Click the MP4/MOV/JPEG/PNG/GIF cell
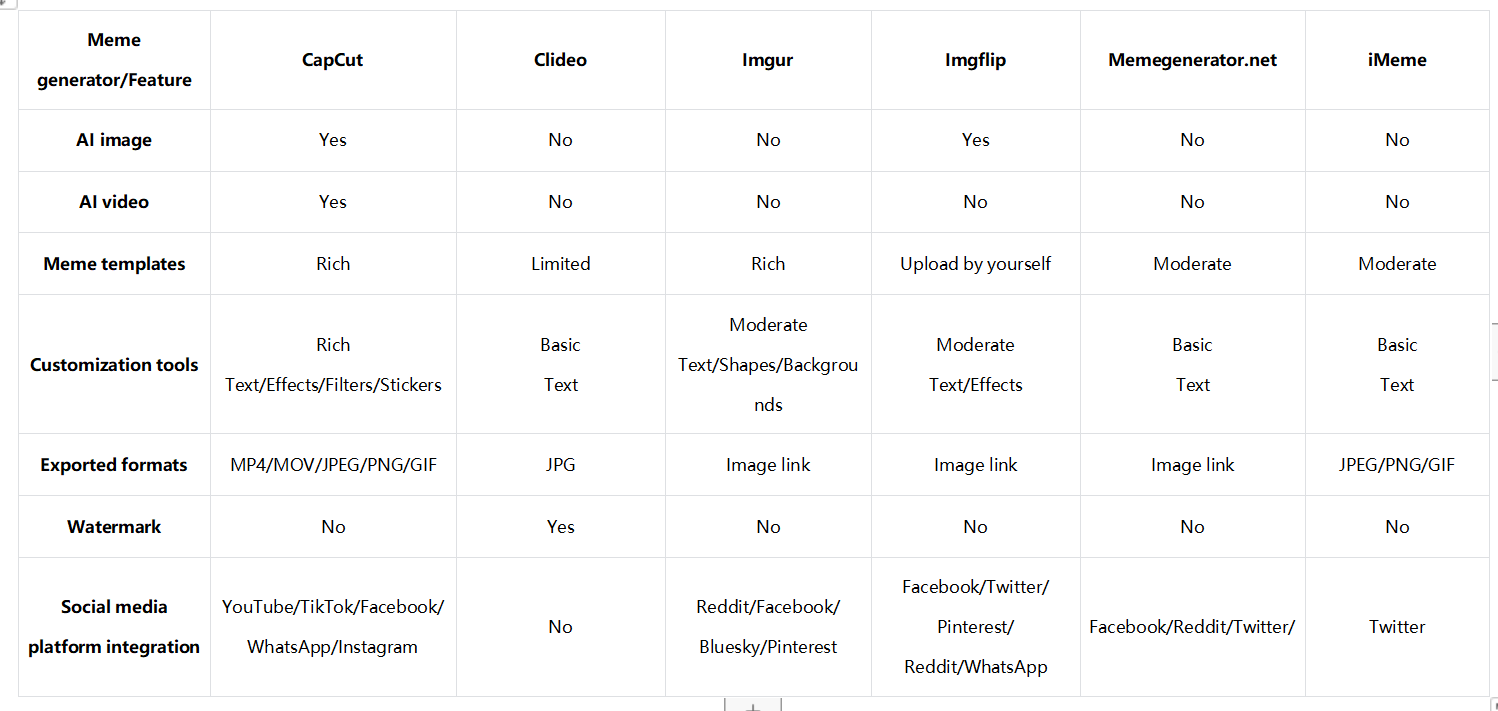Viewport: 1498px width, 711px height. pos(333,465)
